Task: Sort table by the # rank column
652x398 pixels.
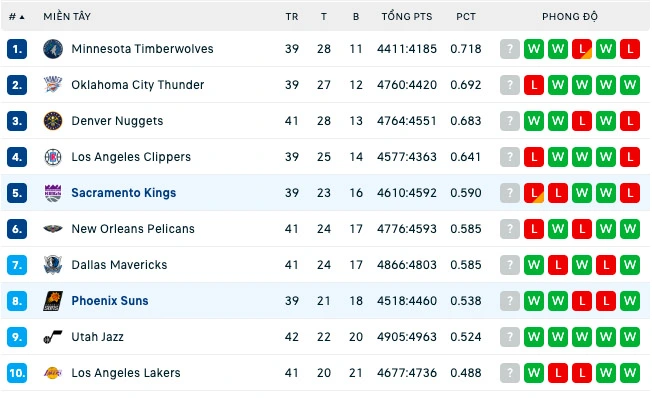Action: 17,17
